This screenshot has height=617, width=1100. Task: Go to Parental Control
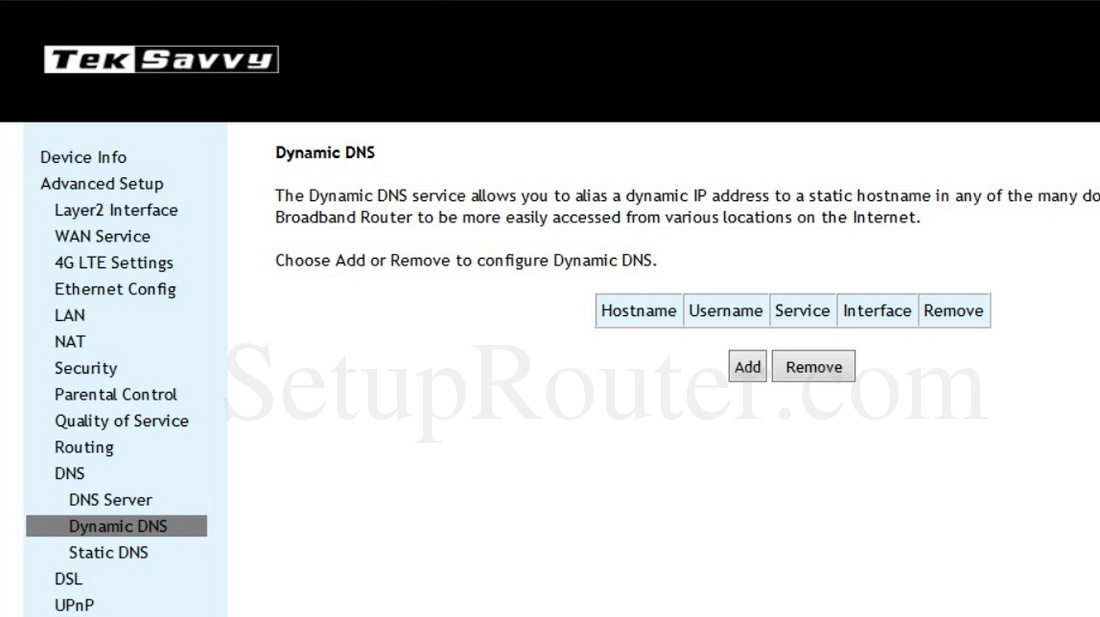click(x=115, y=394)
